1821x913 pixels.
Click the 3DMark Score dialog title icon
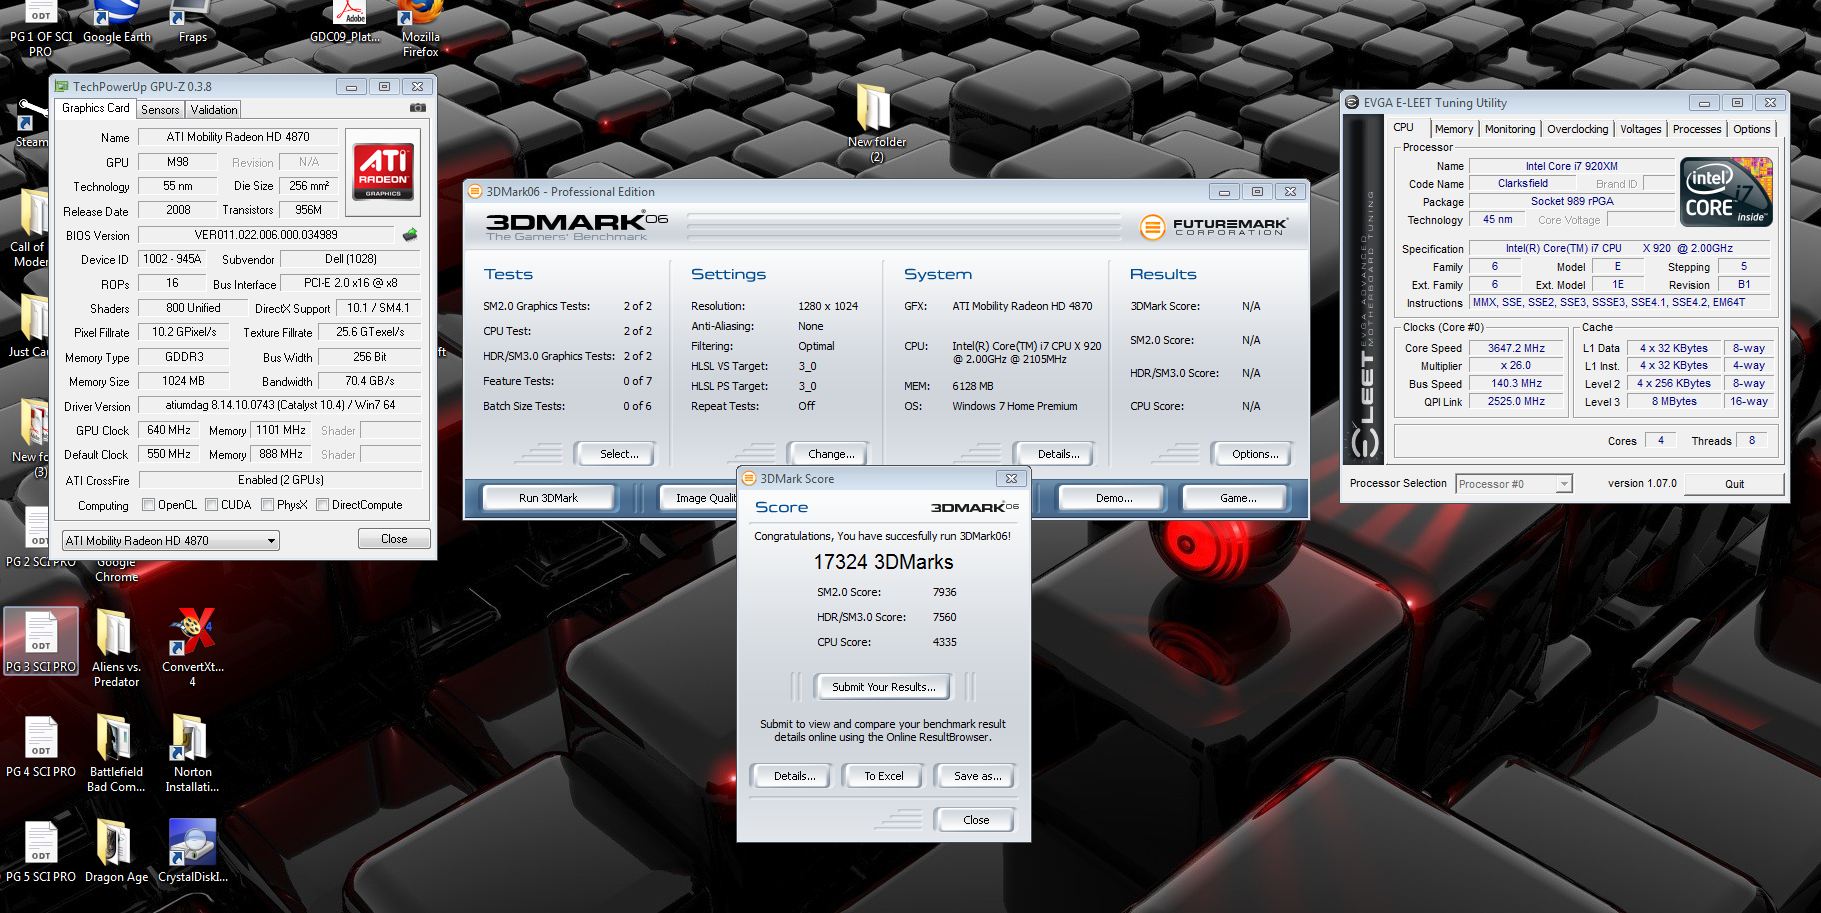pyautogui.click(x=750, y=479)
